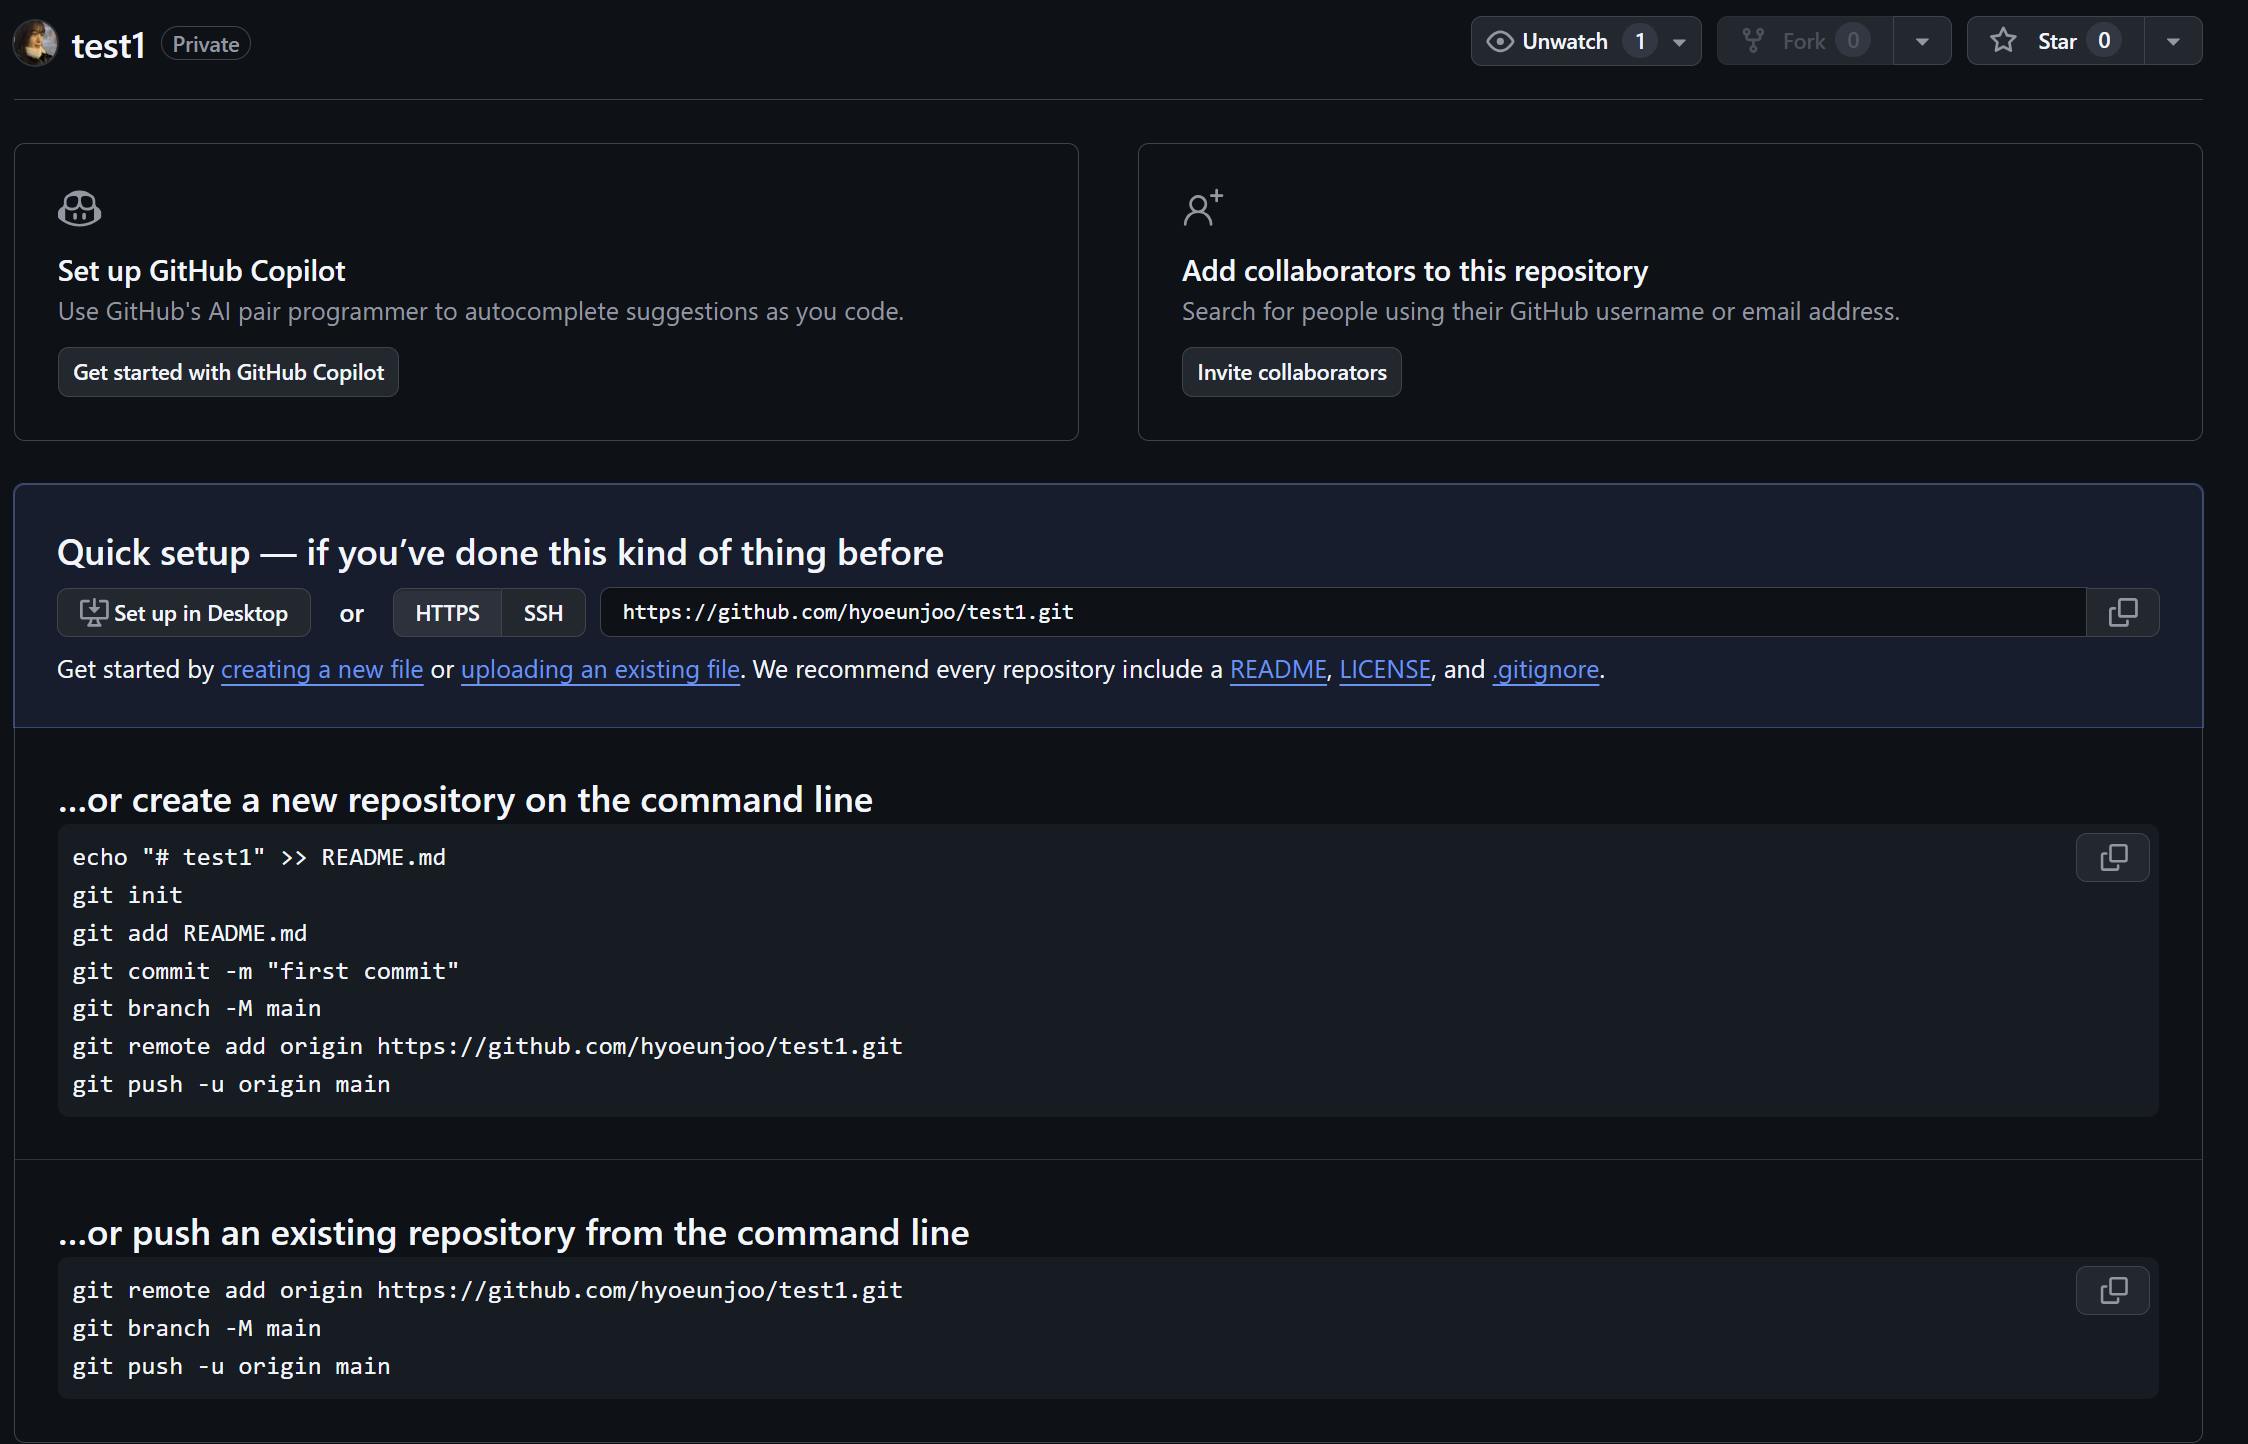Click uploading an existing file link

600,669
